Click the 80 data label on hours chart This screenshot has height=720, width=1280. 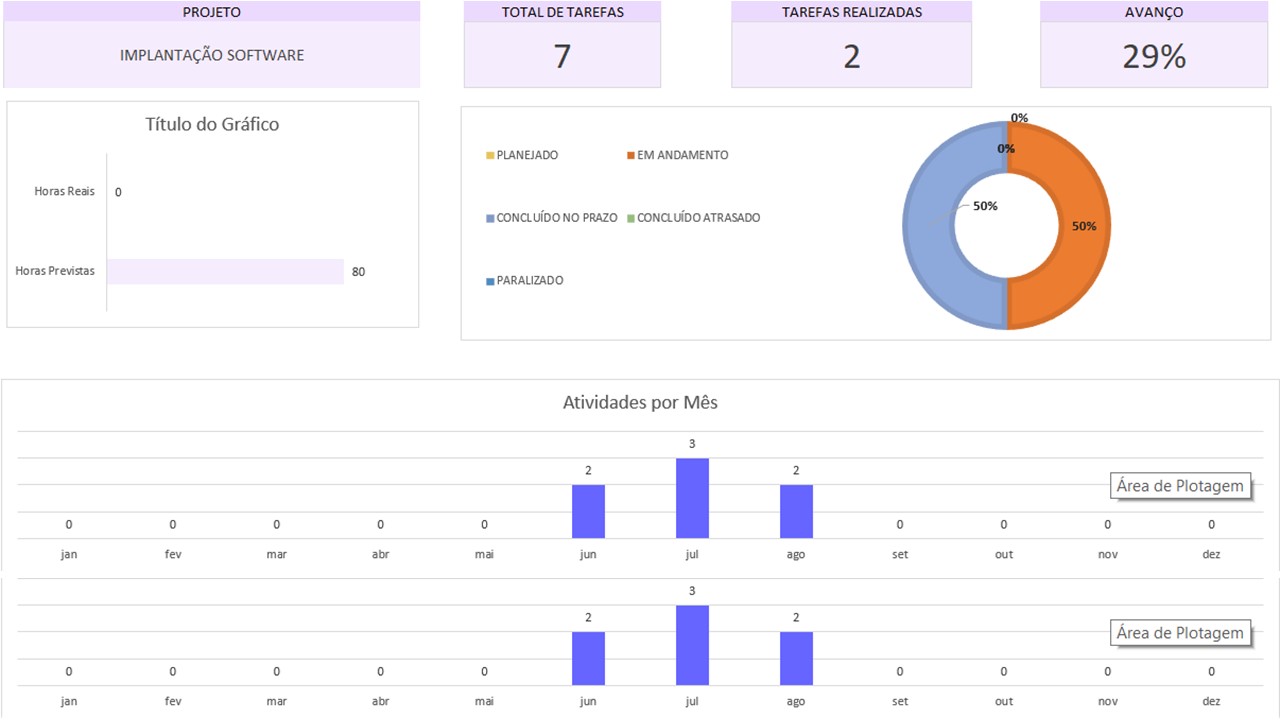(x=358, y=271)
